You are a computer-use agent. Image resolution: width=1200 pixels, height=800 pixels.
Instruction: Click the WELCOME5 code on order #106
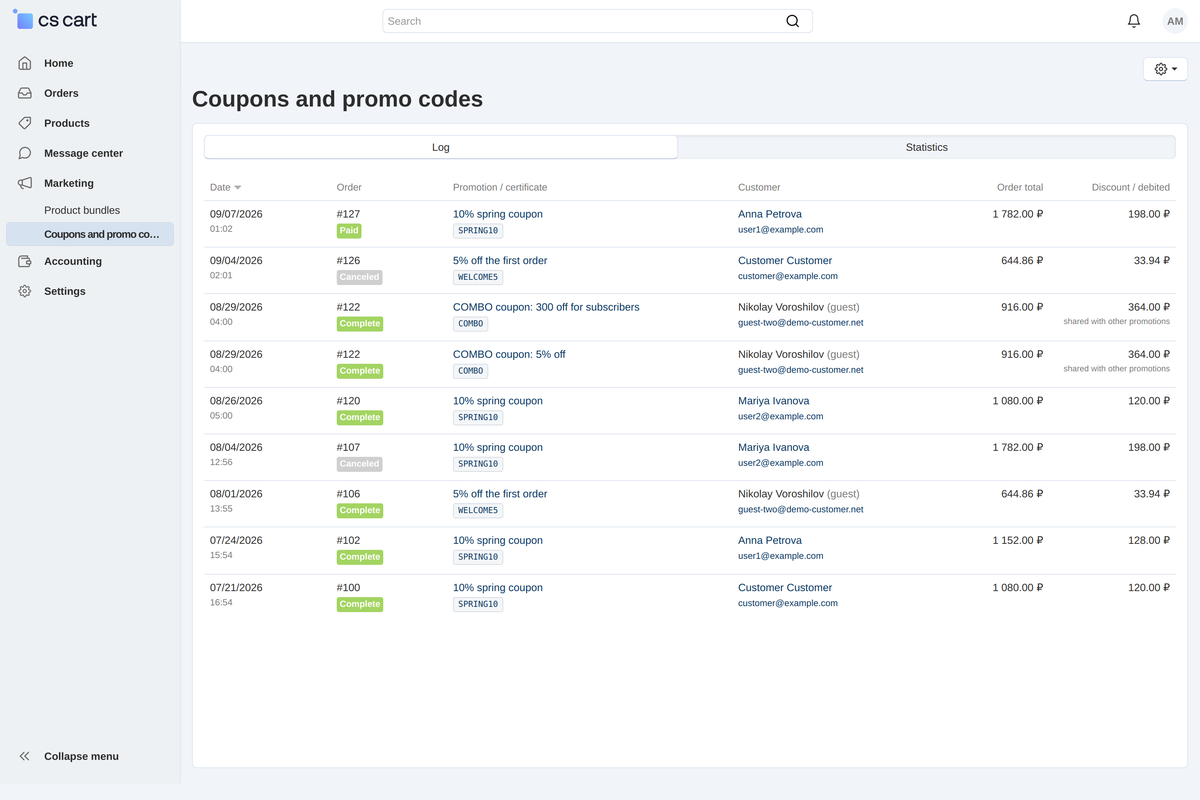pos(478,510)
